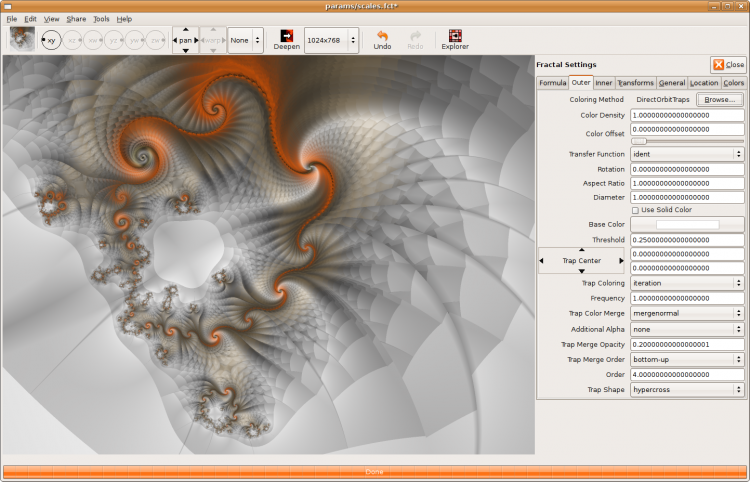Open the Transfer Function dropdown
Viewport: 750px width, 482px height.
click(687, 155)
